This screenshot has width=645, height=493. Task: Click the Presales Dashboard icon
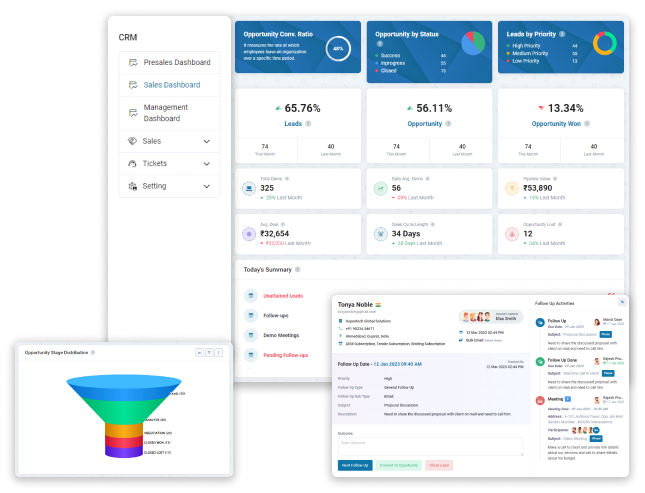pos(133,63)
